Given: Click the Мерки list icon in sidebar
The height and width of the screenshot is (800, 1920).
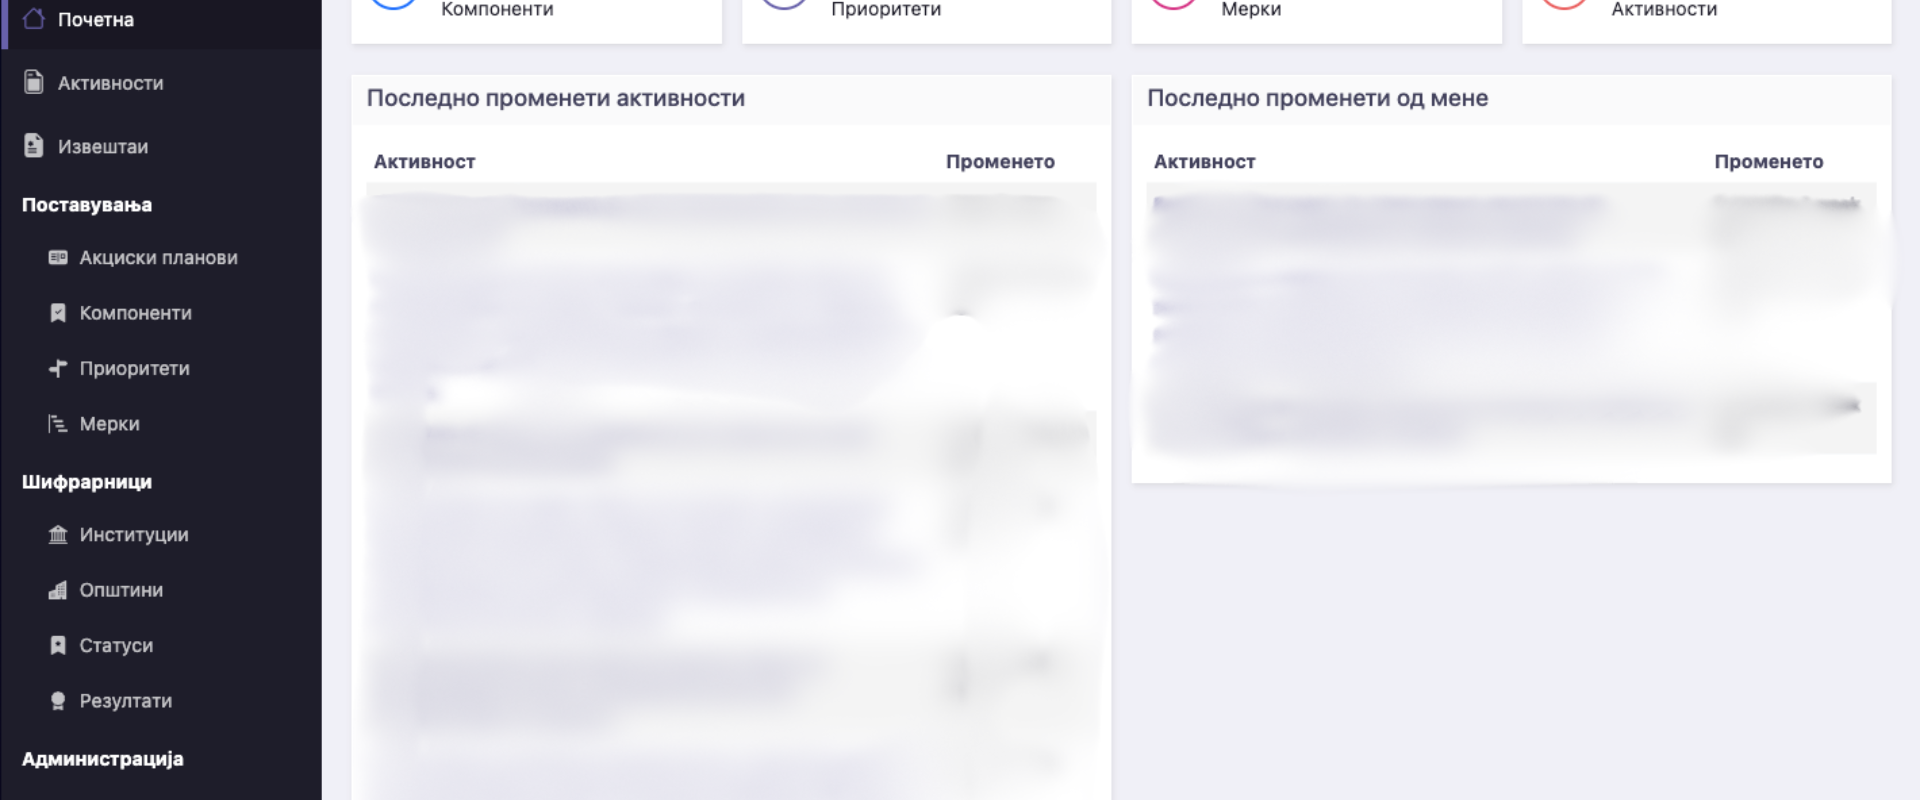Looking at the screenshot, I should point(58,424).
